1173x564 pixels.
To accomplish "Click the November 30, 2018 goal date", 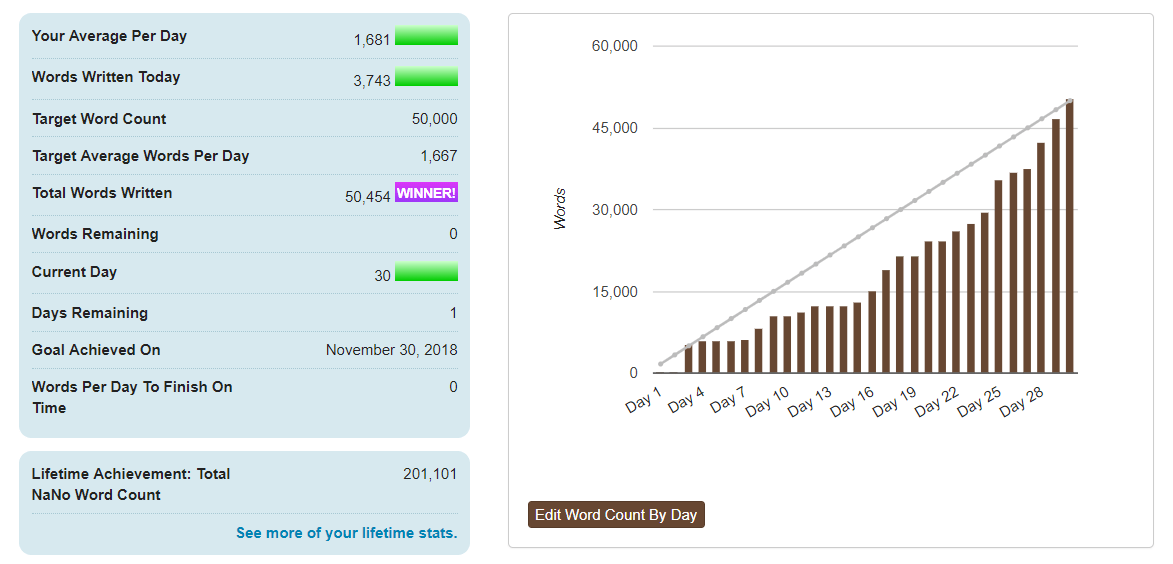I will (391, 350).
